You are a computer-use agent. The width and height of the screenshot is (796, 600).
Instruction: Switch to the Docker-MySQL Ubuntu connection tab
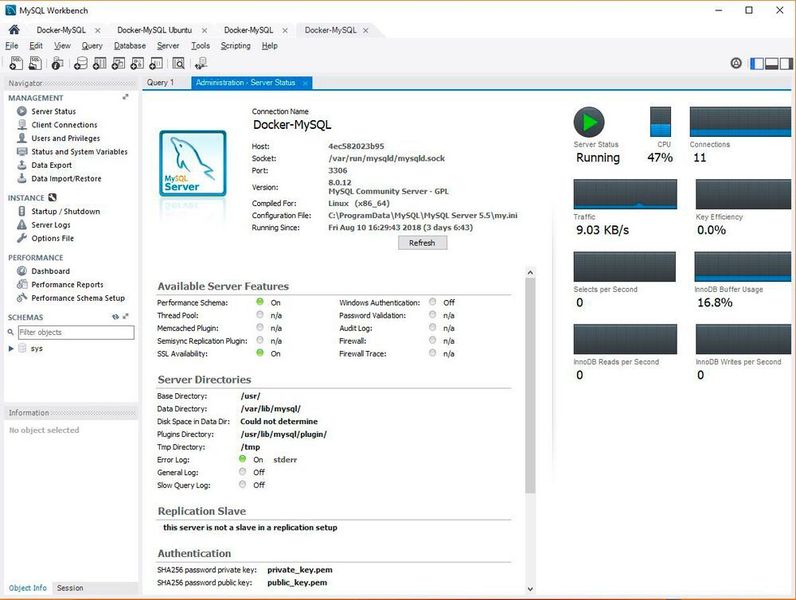click(154, 30)
